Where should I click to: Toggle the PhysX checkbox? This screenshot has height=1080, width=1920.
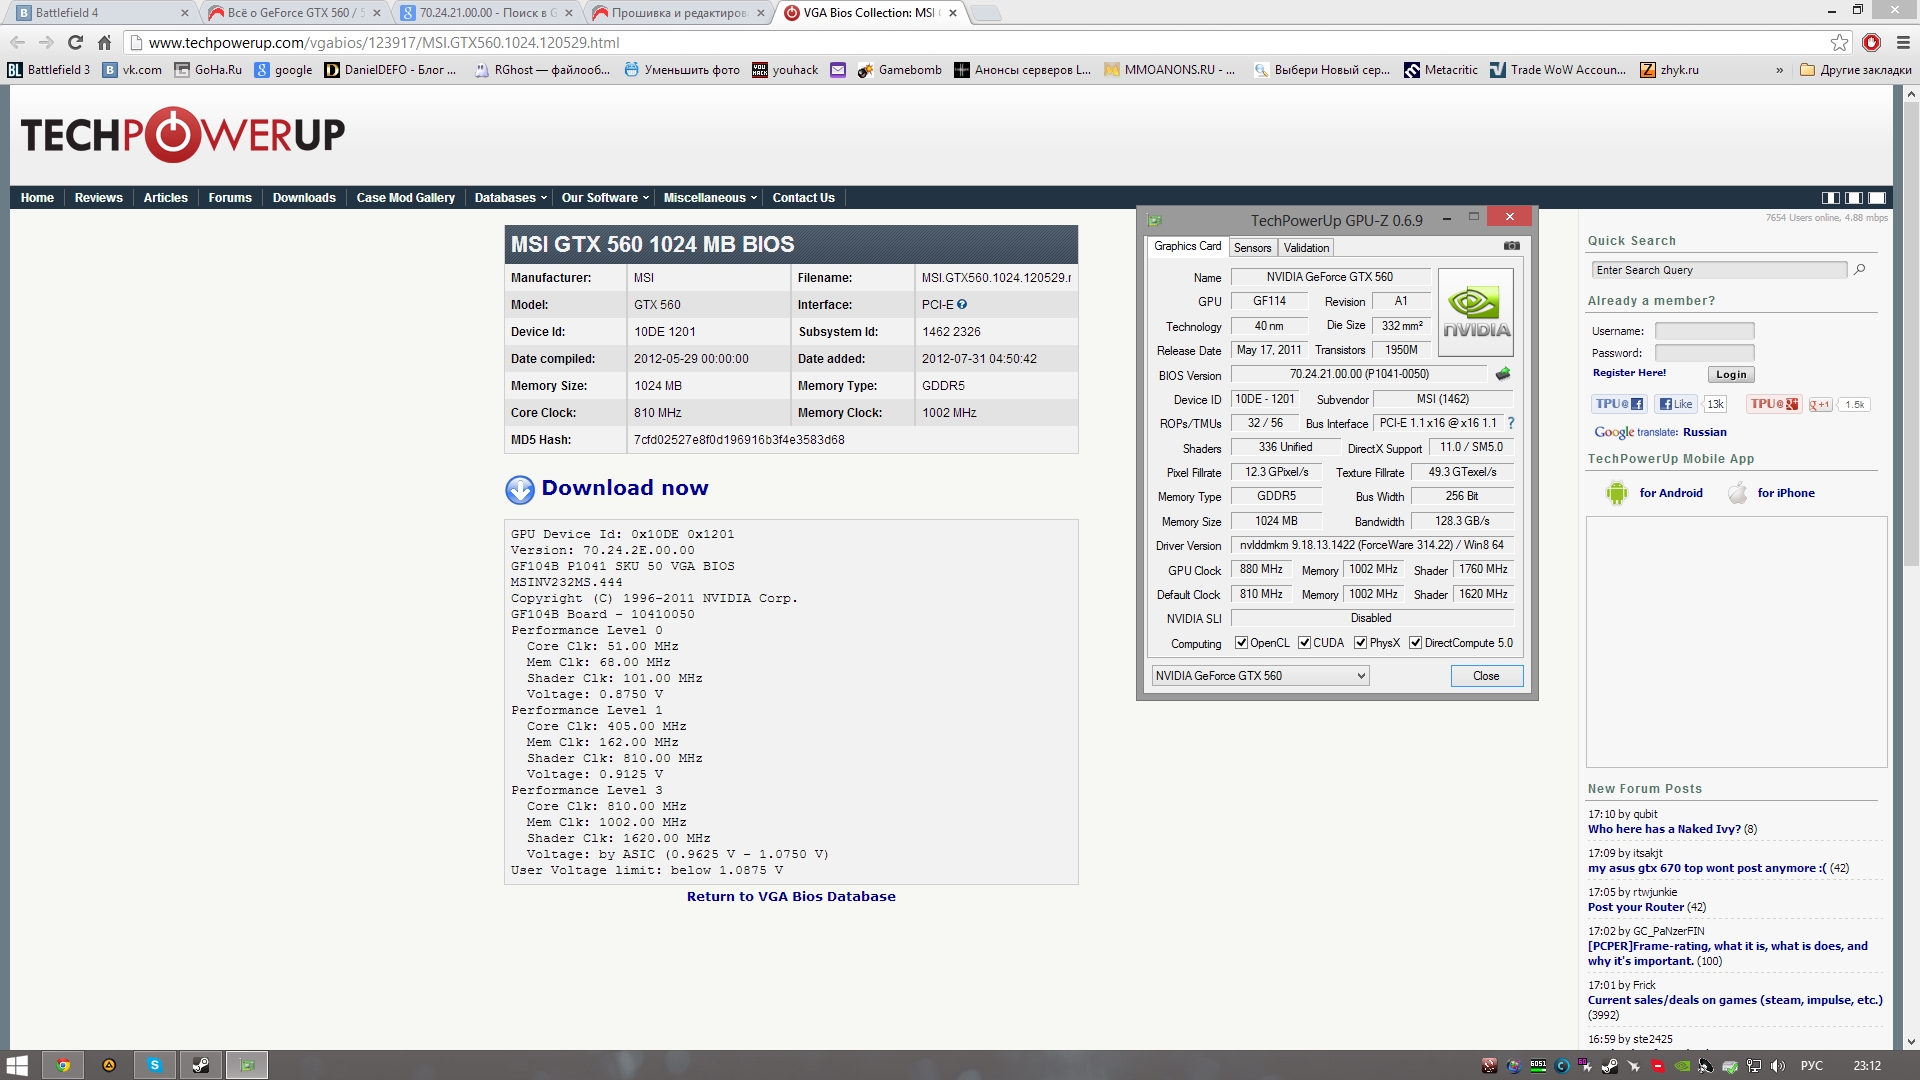pyautogui.click(x=1360, y=643)
